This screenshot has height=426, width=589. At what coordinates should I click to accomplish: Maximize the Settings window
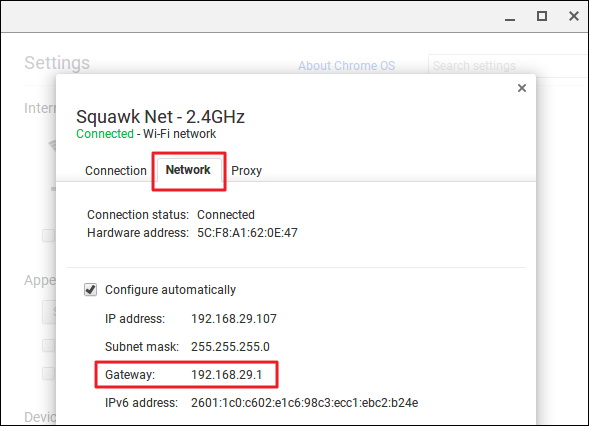click(x=542, y=16)
